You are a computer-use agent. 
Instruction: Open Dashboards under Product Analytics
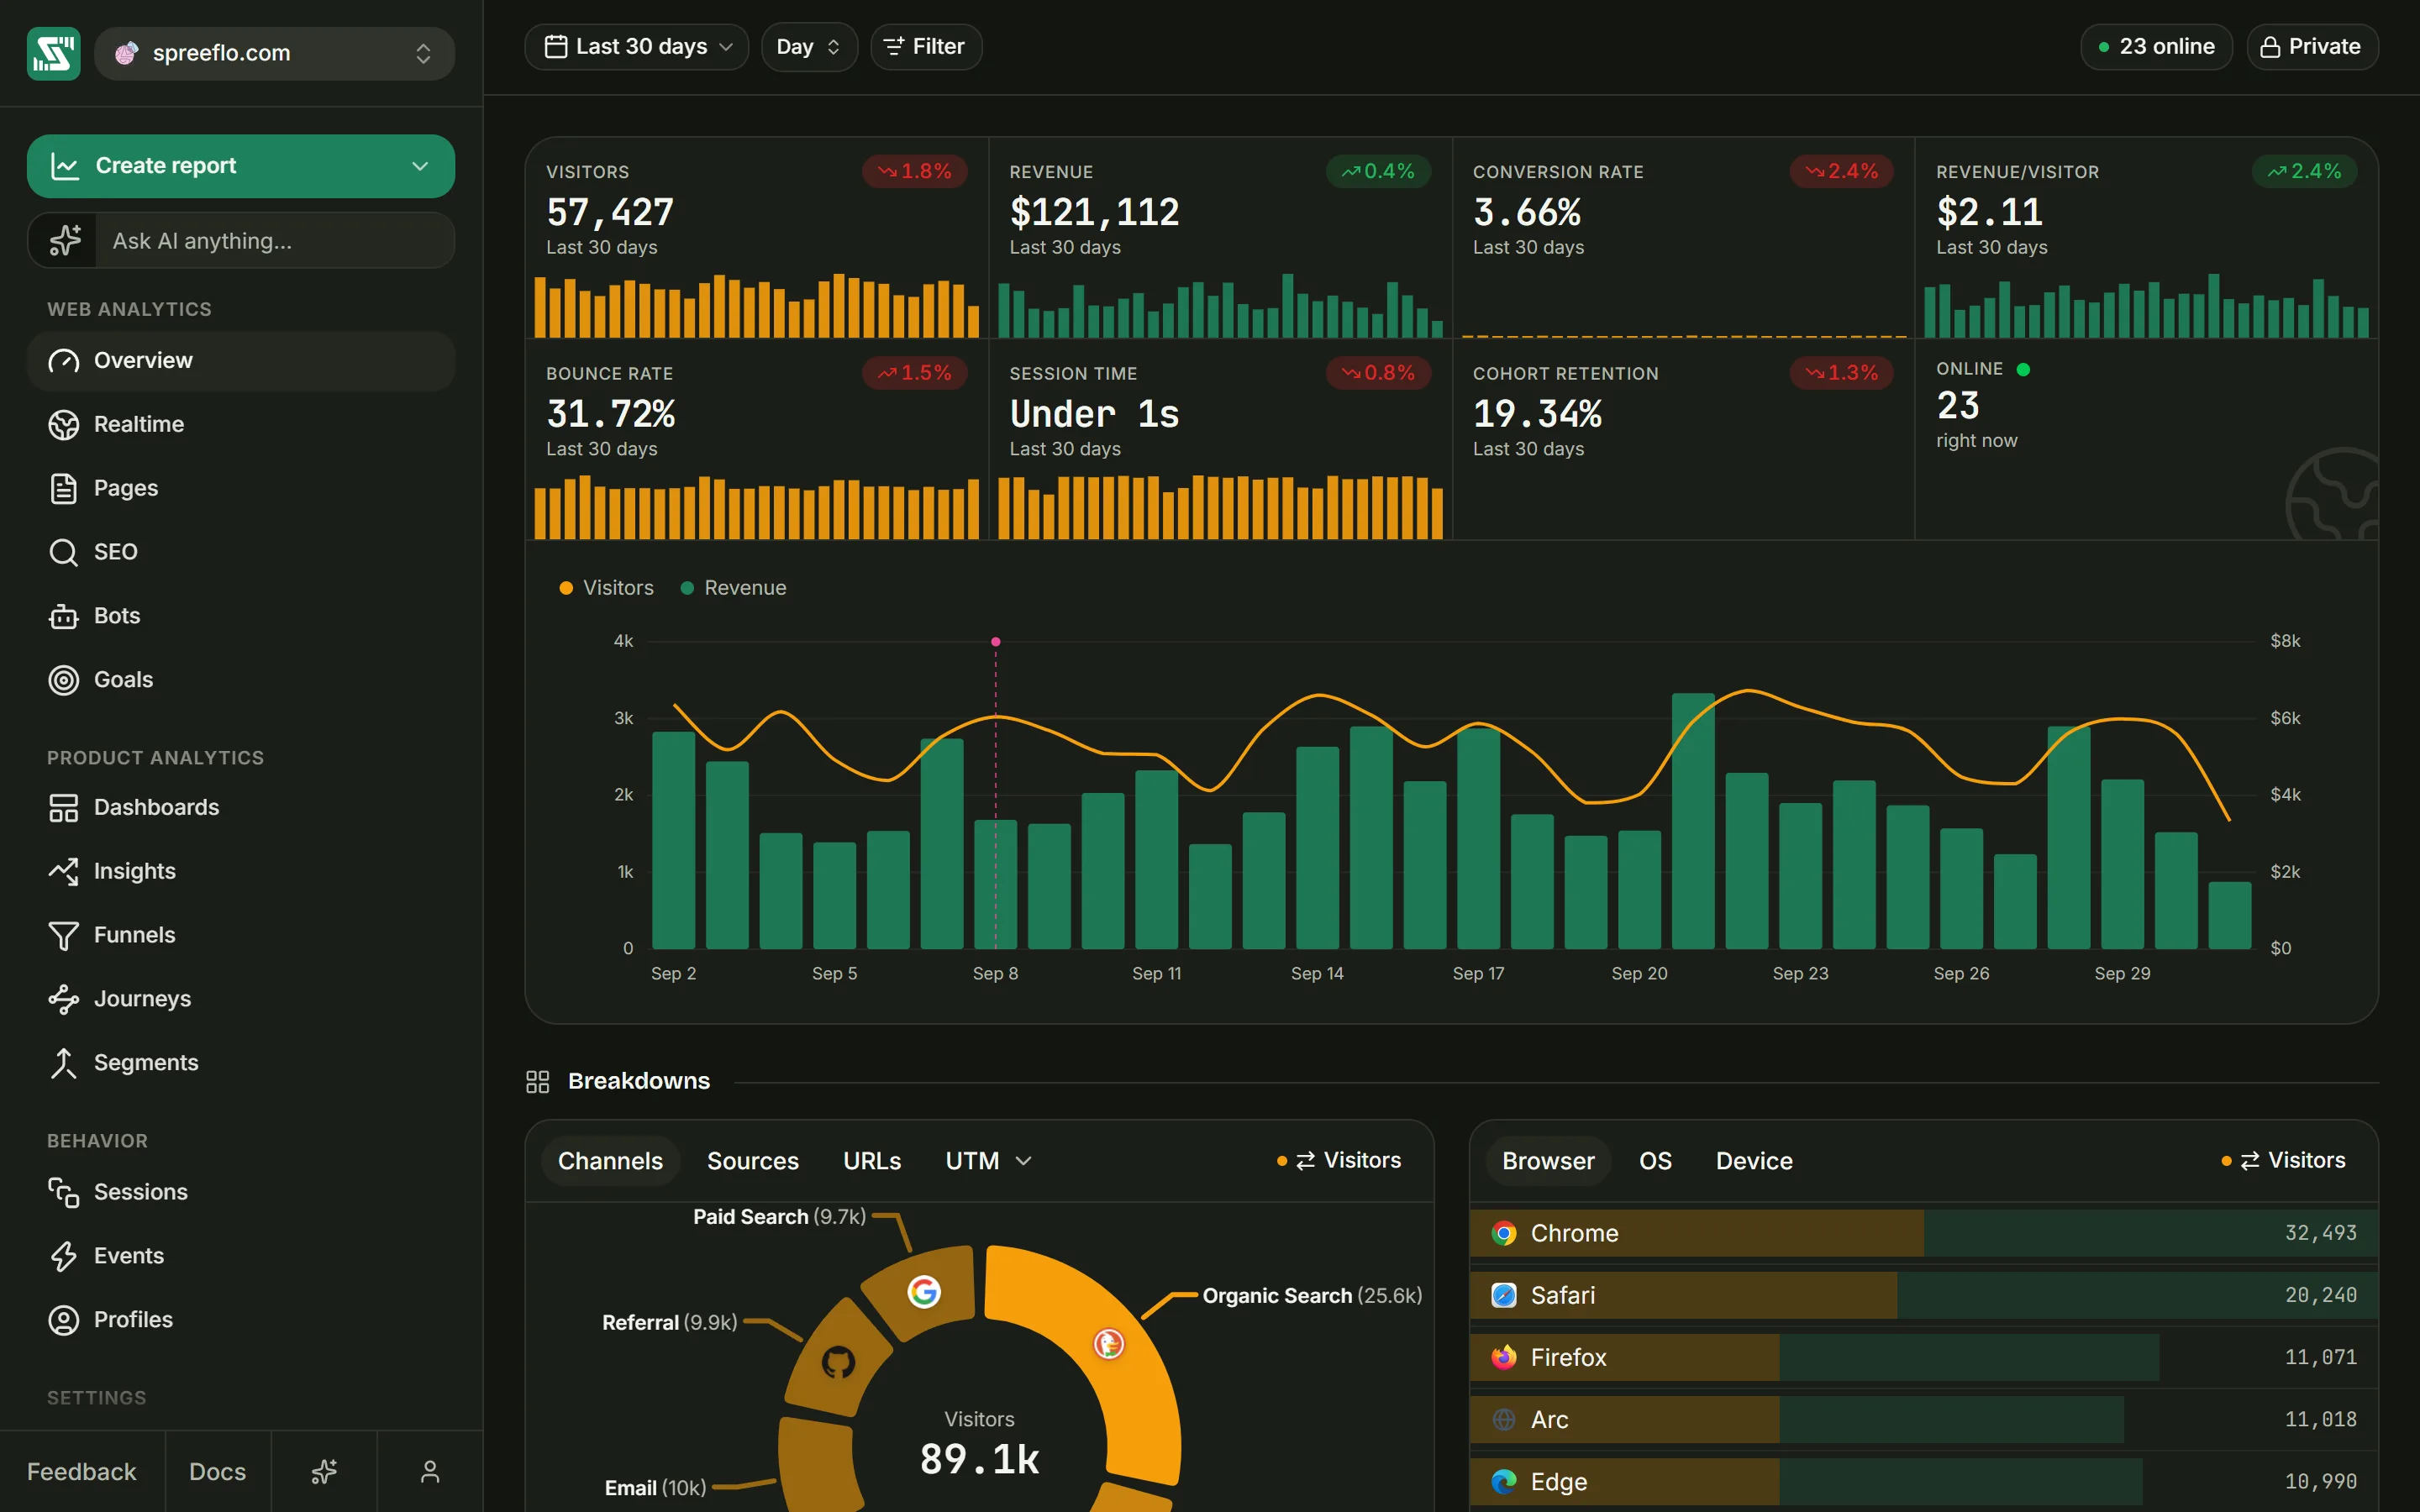[241, 807]
